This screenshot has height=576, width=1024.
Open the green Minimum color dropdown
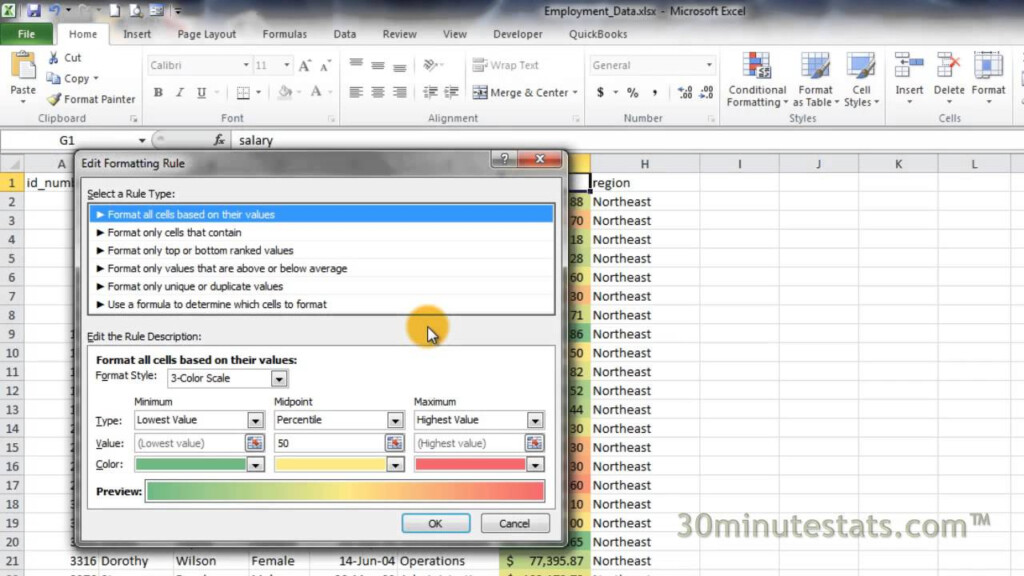tap(255, 465)
